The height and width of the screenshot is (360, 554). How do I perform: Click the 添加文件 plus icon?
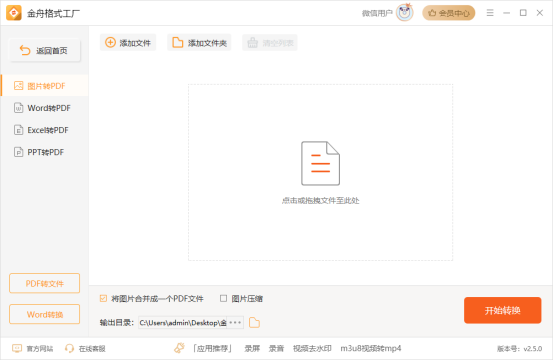[110, 43]
